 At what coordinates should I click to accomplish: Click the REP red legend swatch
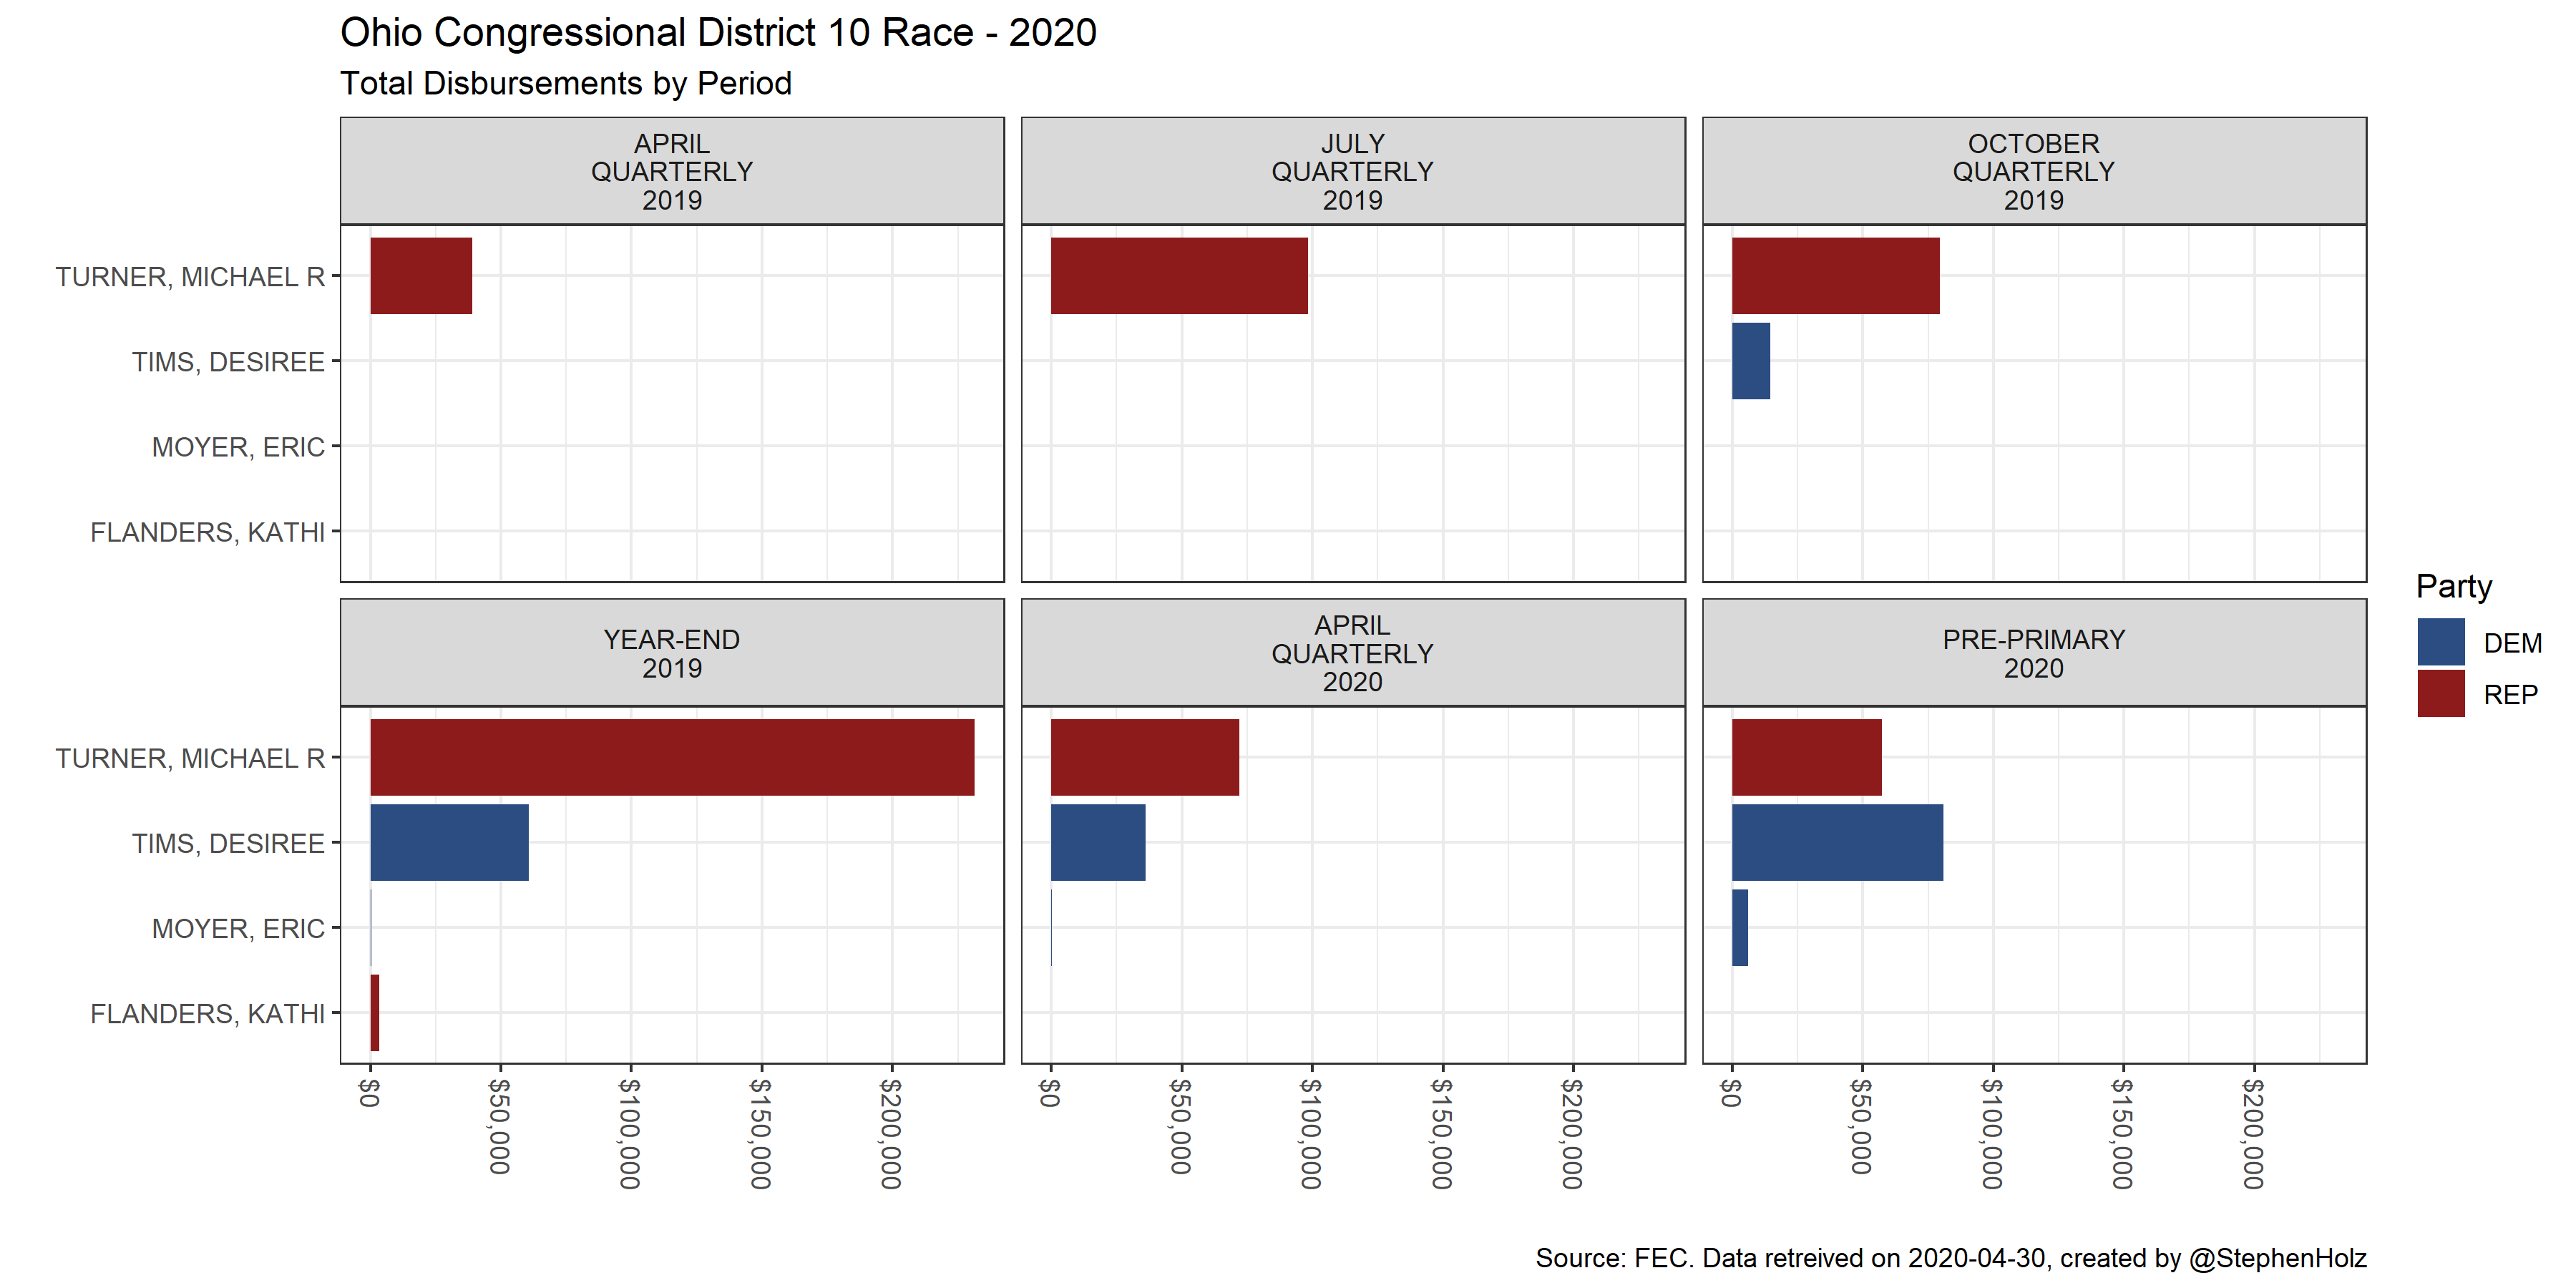pos(2440,694)
